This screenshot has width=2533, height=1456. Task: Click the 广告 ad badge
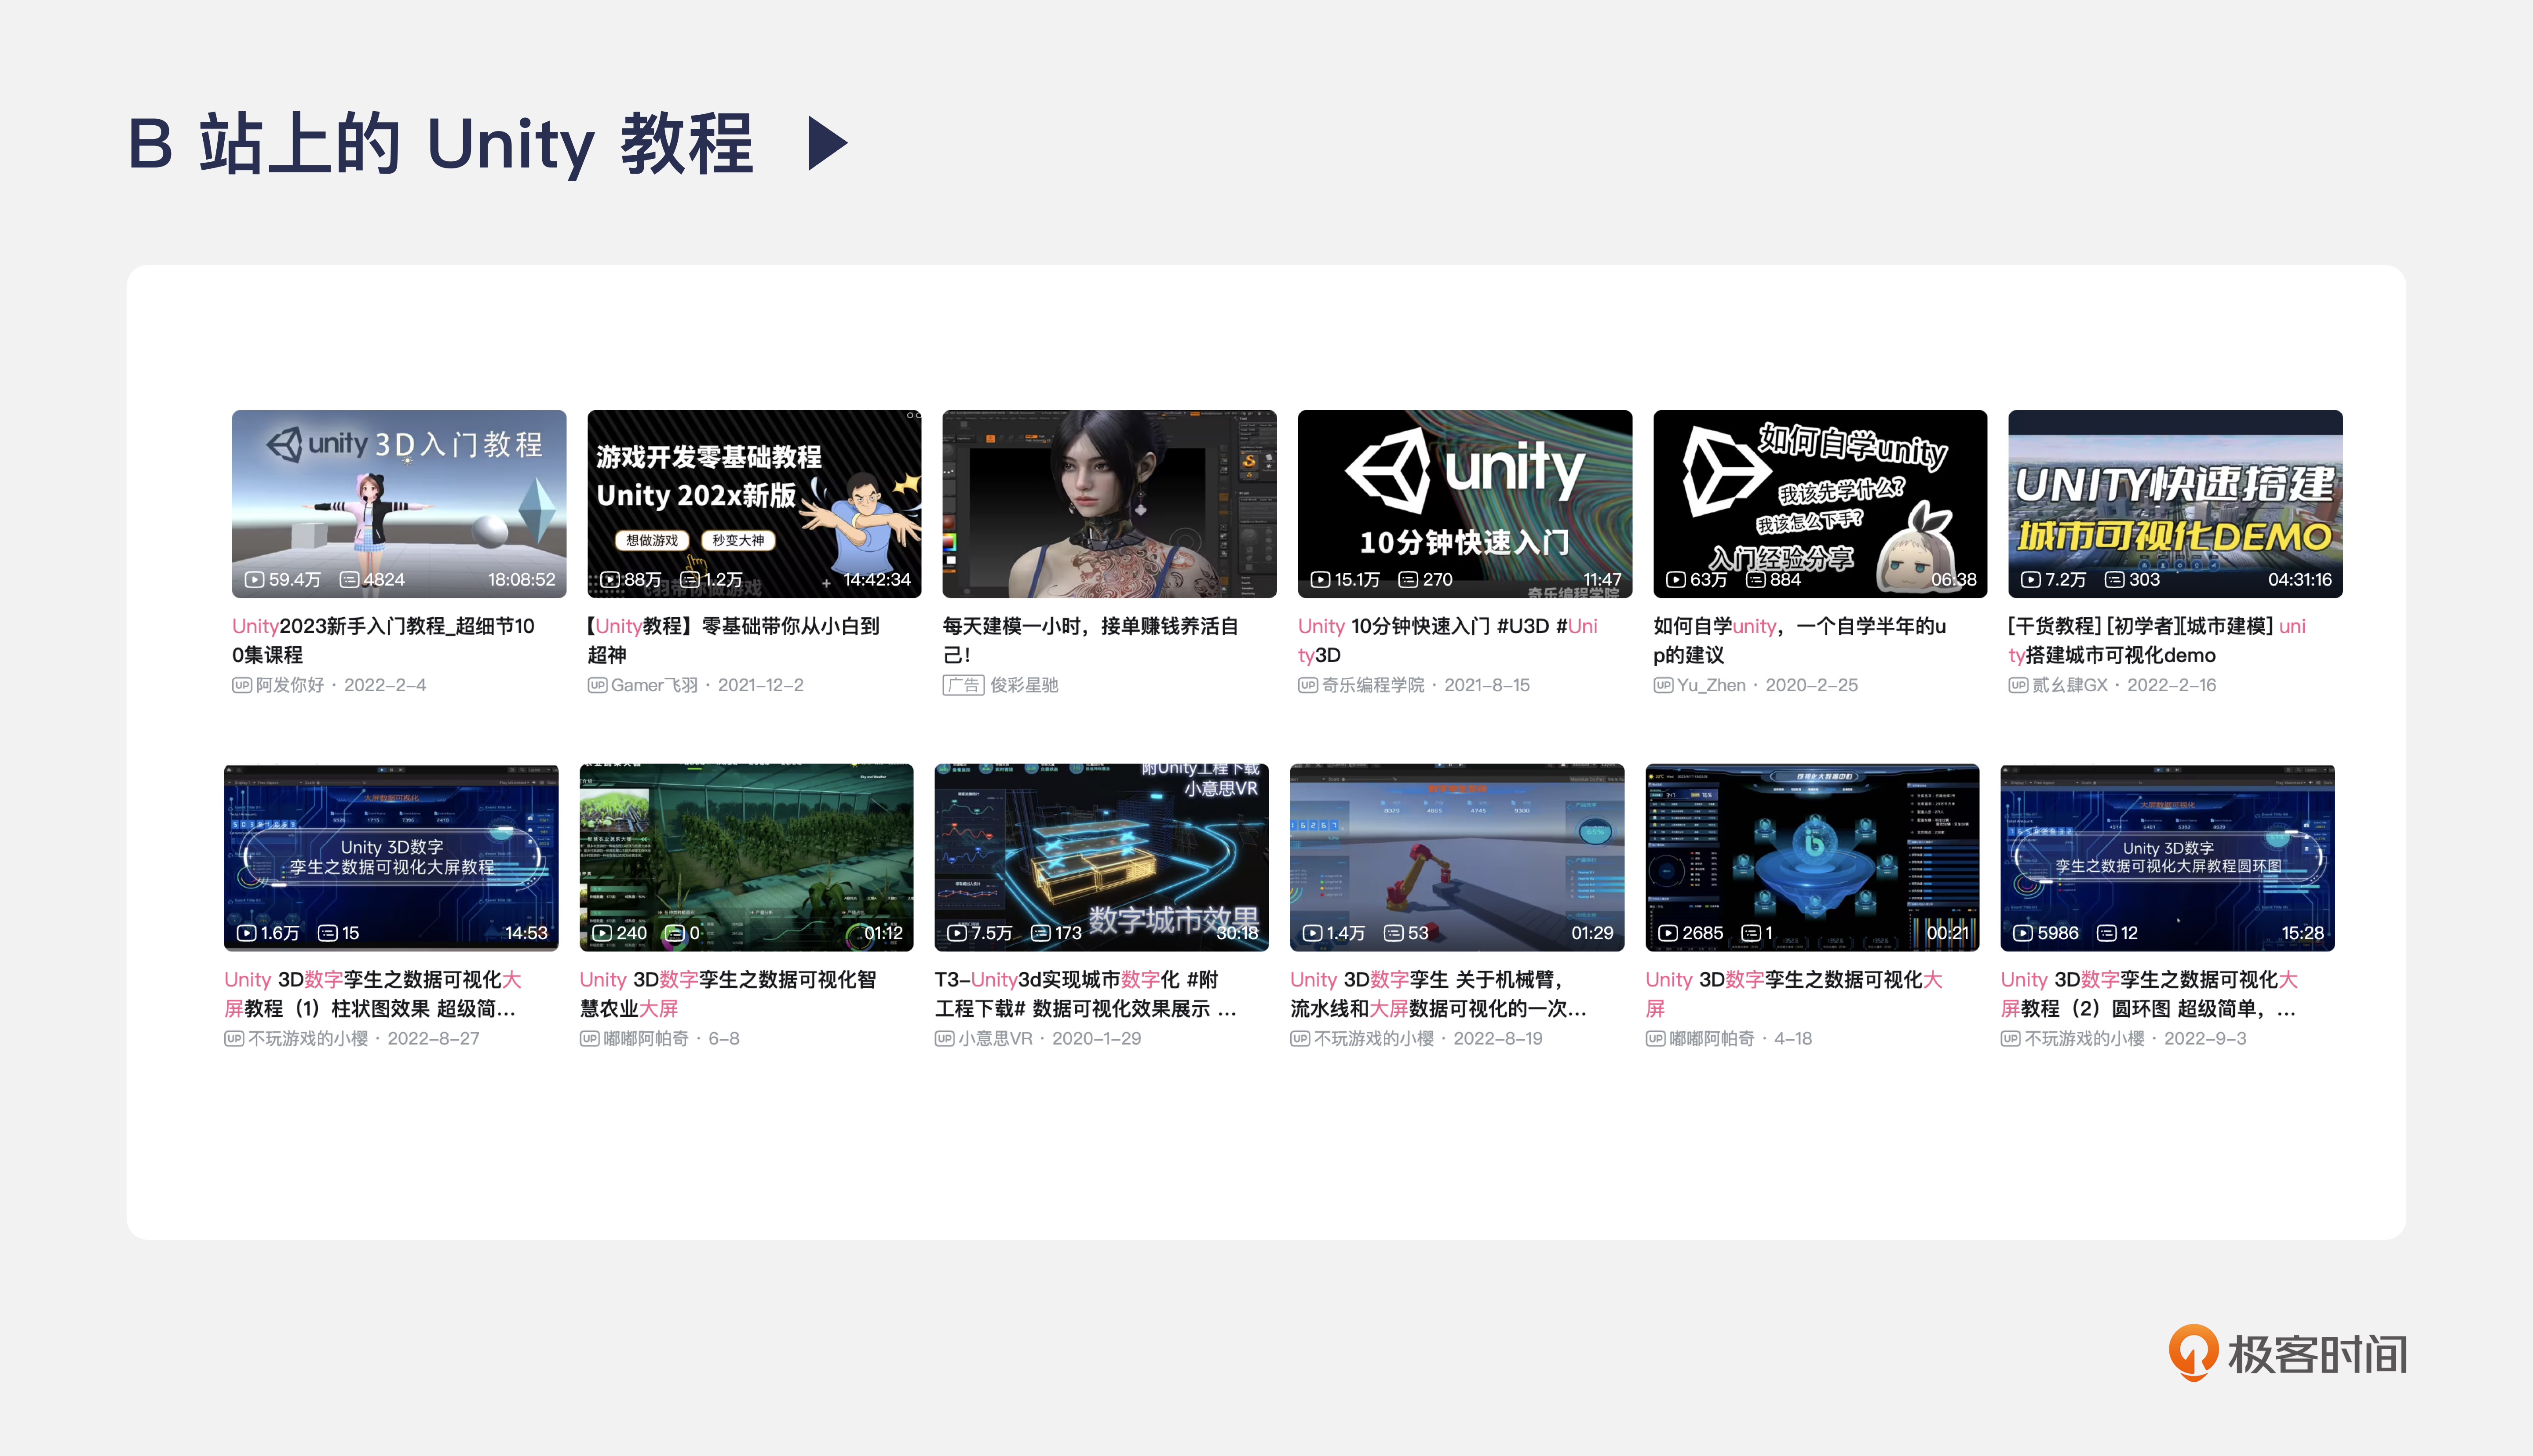tap(963, 685)
